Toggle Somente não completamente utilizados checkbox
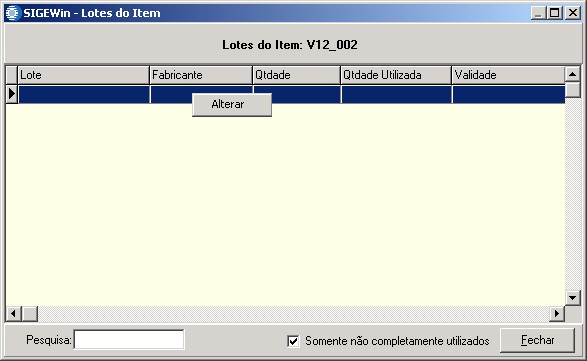This screenshot has width=587, height=361. pos(293,341)
